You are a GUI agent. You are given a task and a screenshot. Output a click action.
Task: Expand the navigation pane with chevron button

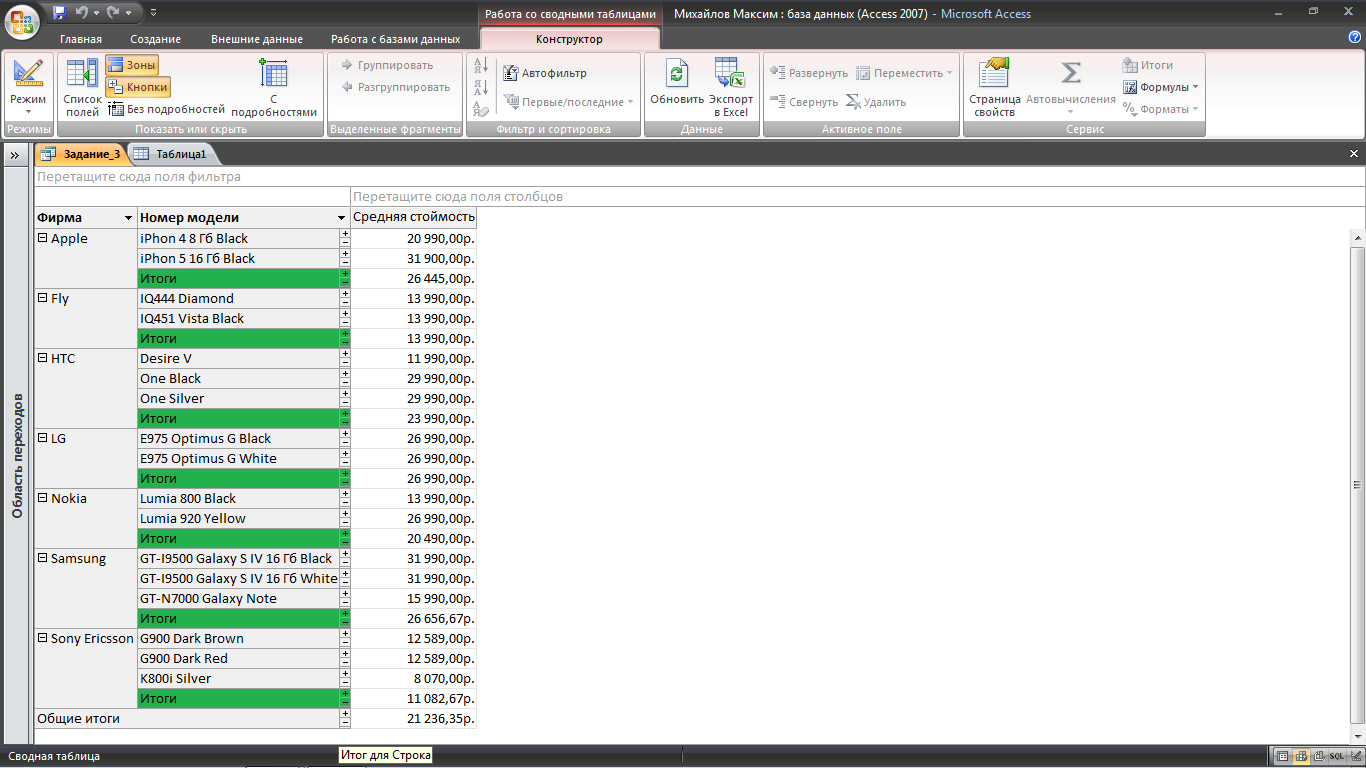(x=15, y=155)
